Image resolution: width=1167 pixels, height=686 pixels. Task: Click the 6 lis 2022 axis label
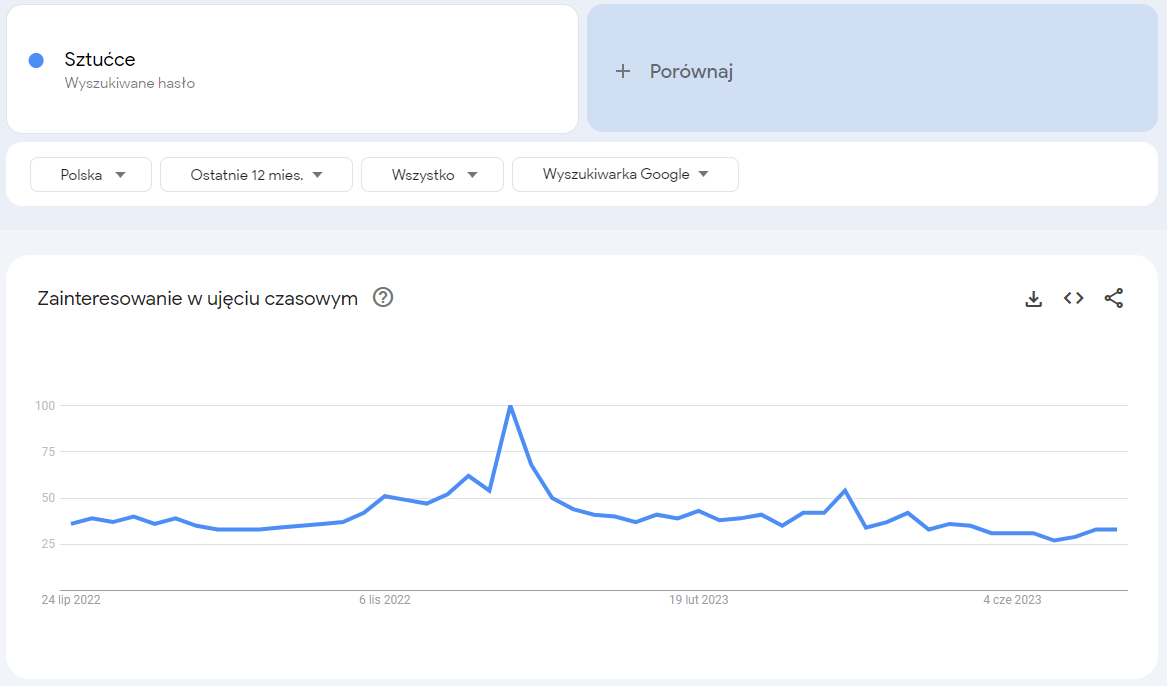[x=385, y=600]
